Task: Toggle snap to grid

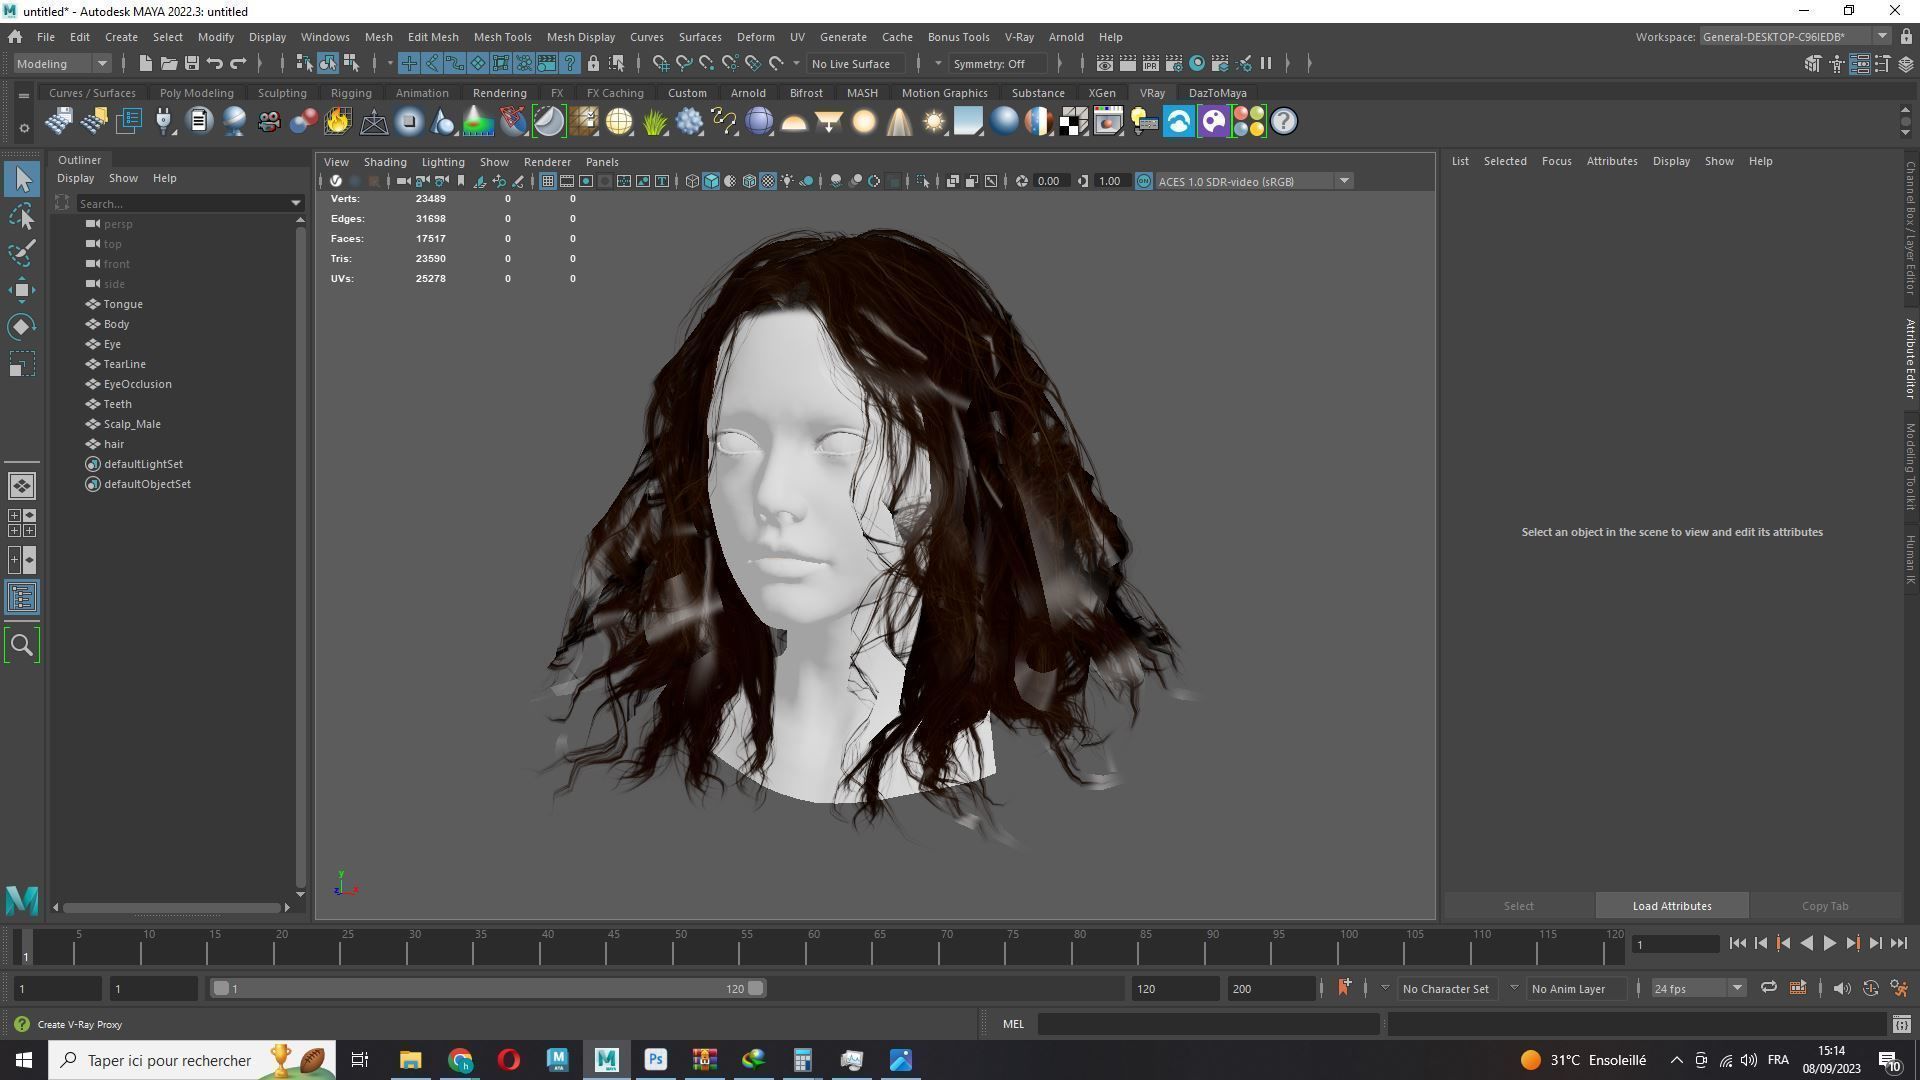Action: pos(660,63)
